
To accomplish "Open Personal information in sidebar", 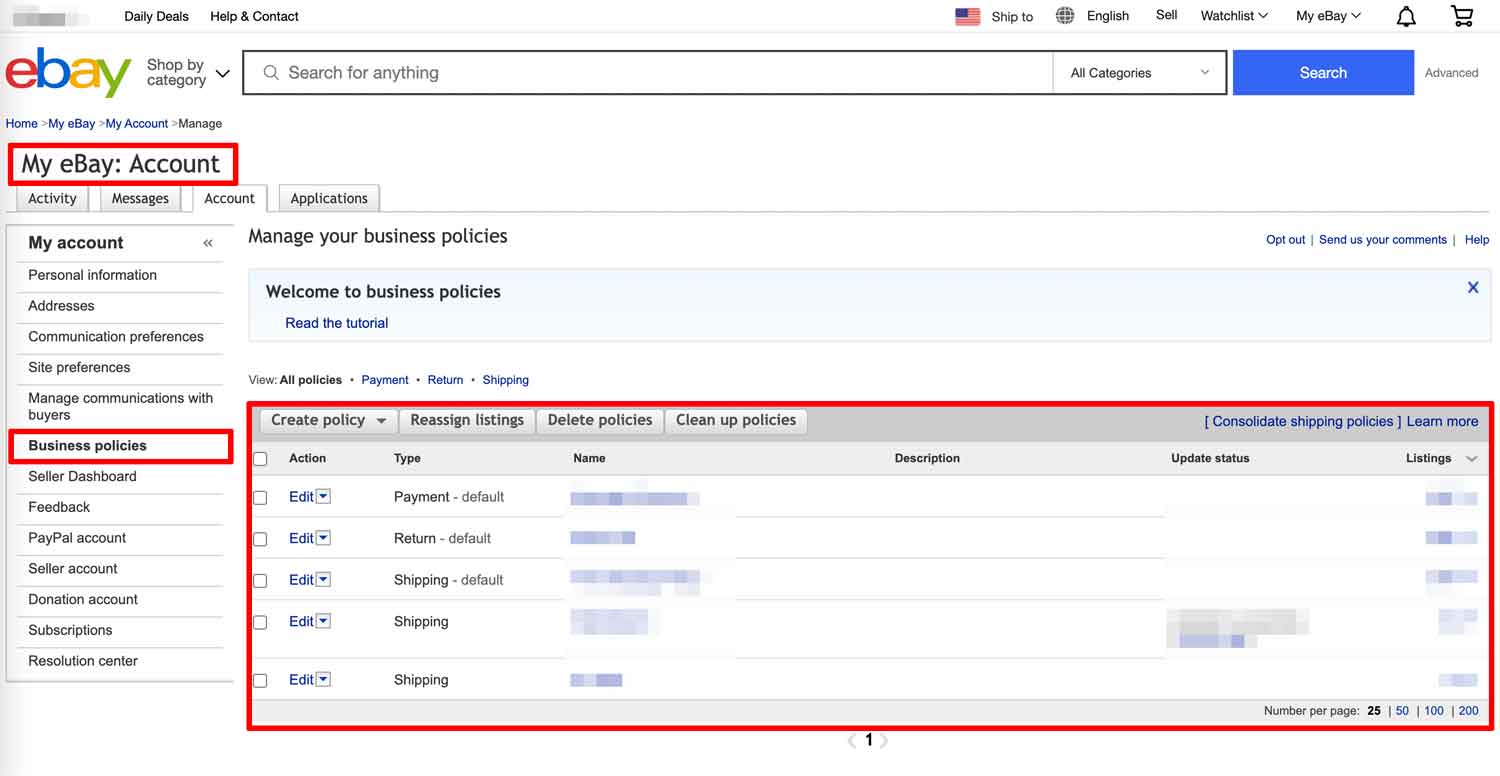I will click(x=92, y=275).
